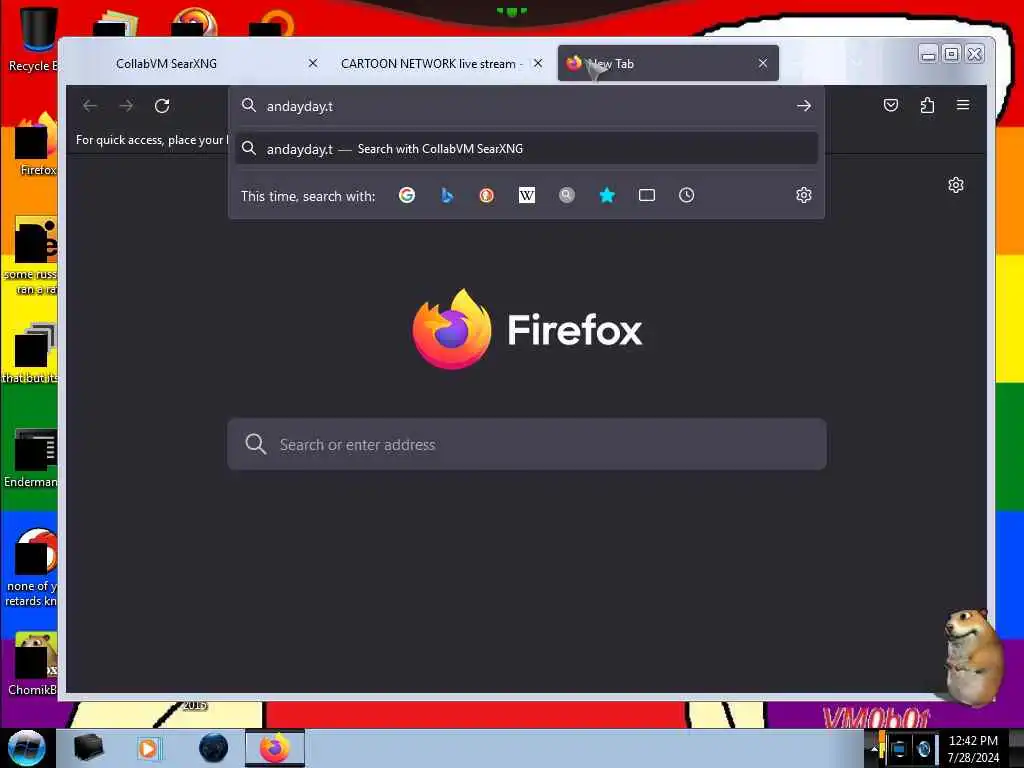Show hidden system tray icons

[x=874, y=748]
